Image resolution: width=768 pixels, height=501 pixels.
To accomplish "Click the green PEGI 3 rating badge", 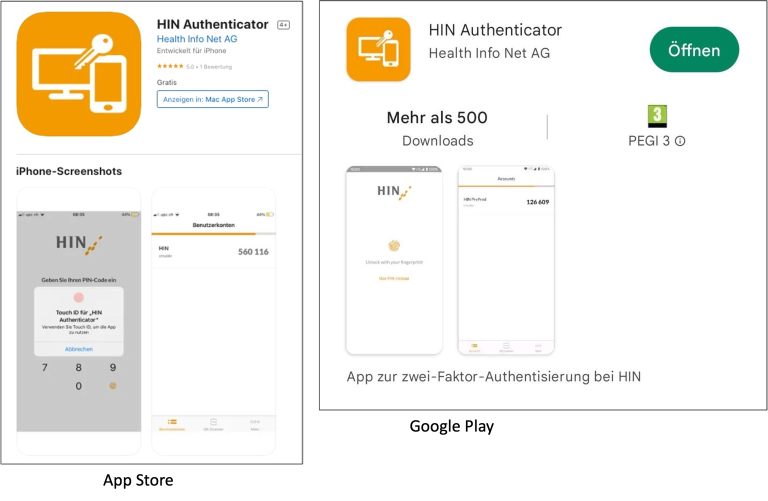I will [x=657, y=117].
